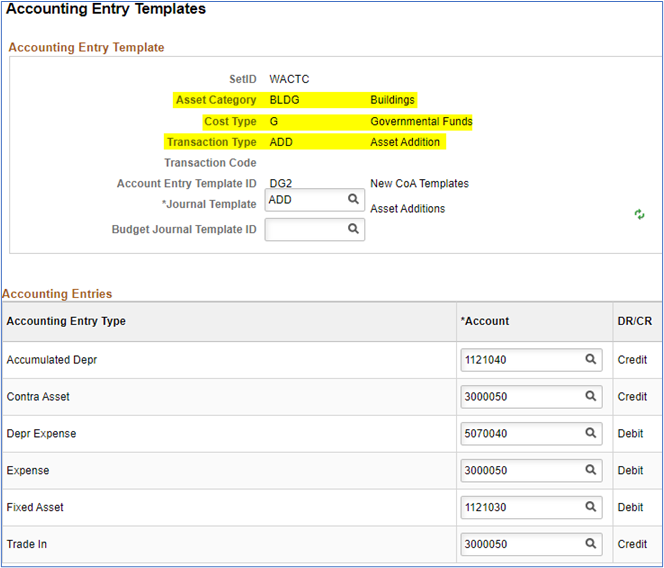Image resolution: width=664 pixels, height=568 pixels.
Task: Select the Fixed Asset account field 1121030
Action: (x=520, y=508)
